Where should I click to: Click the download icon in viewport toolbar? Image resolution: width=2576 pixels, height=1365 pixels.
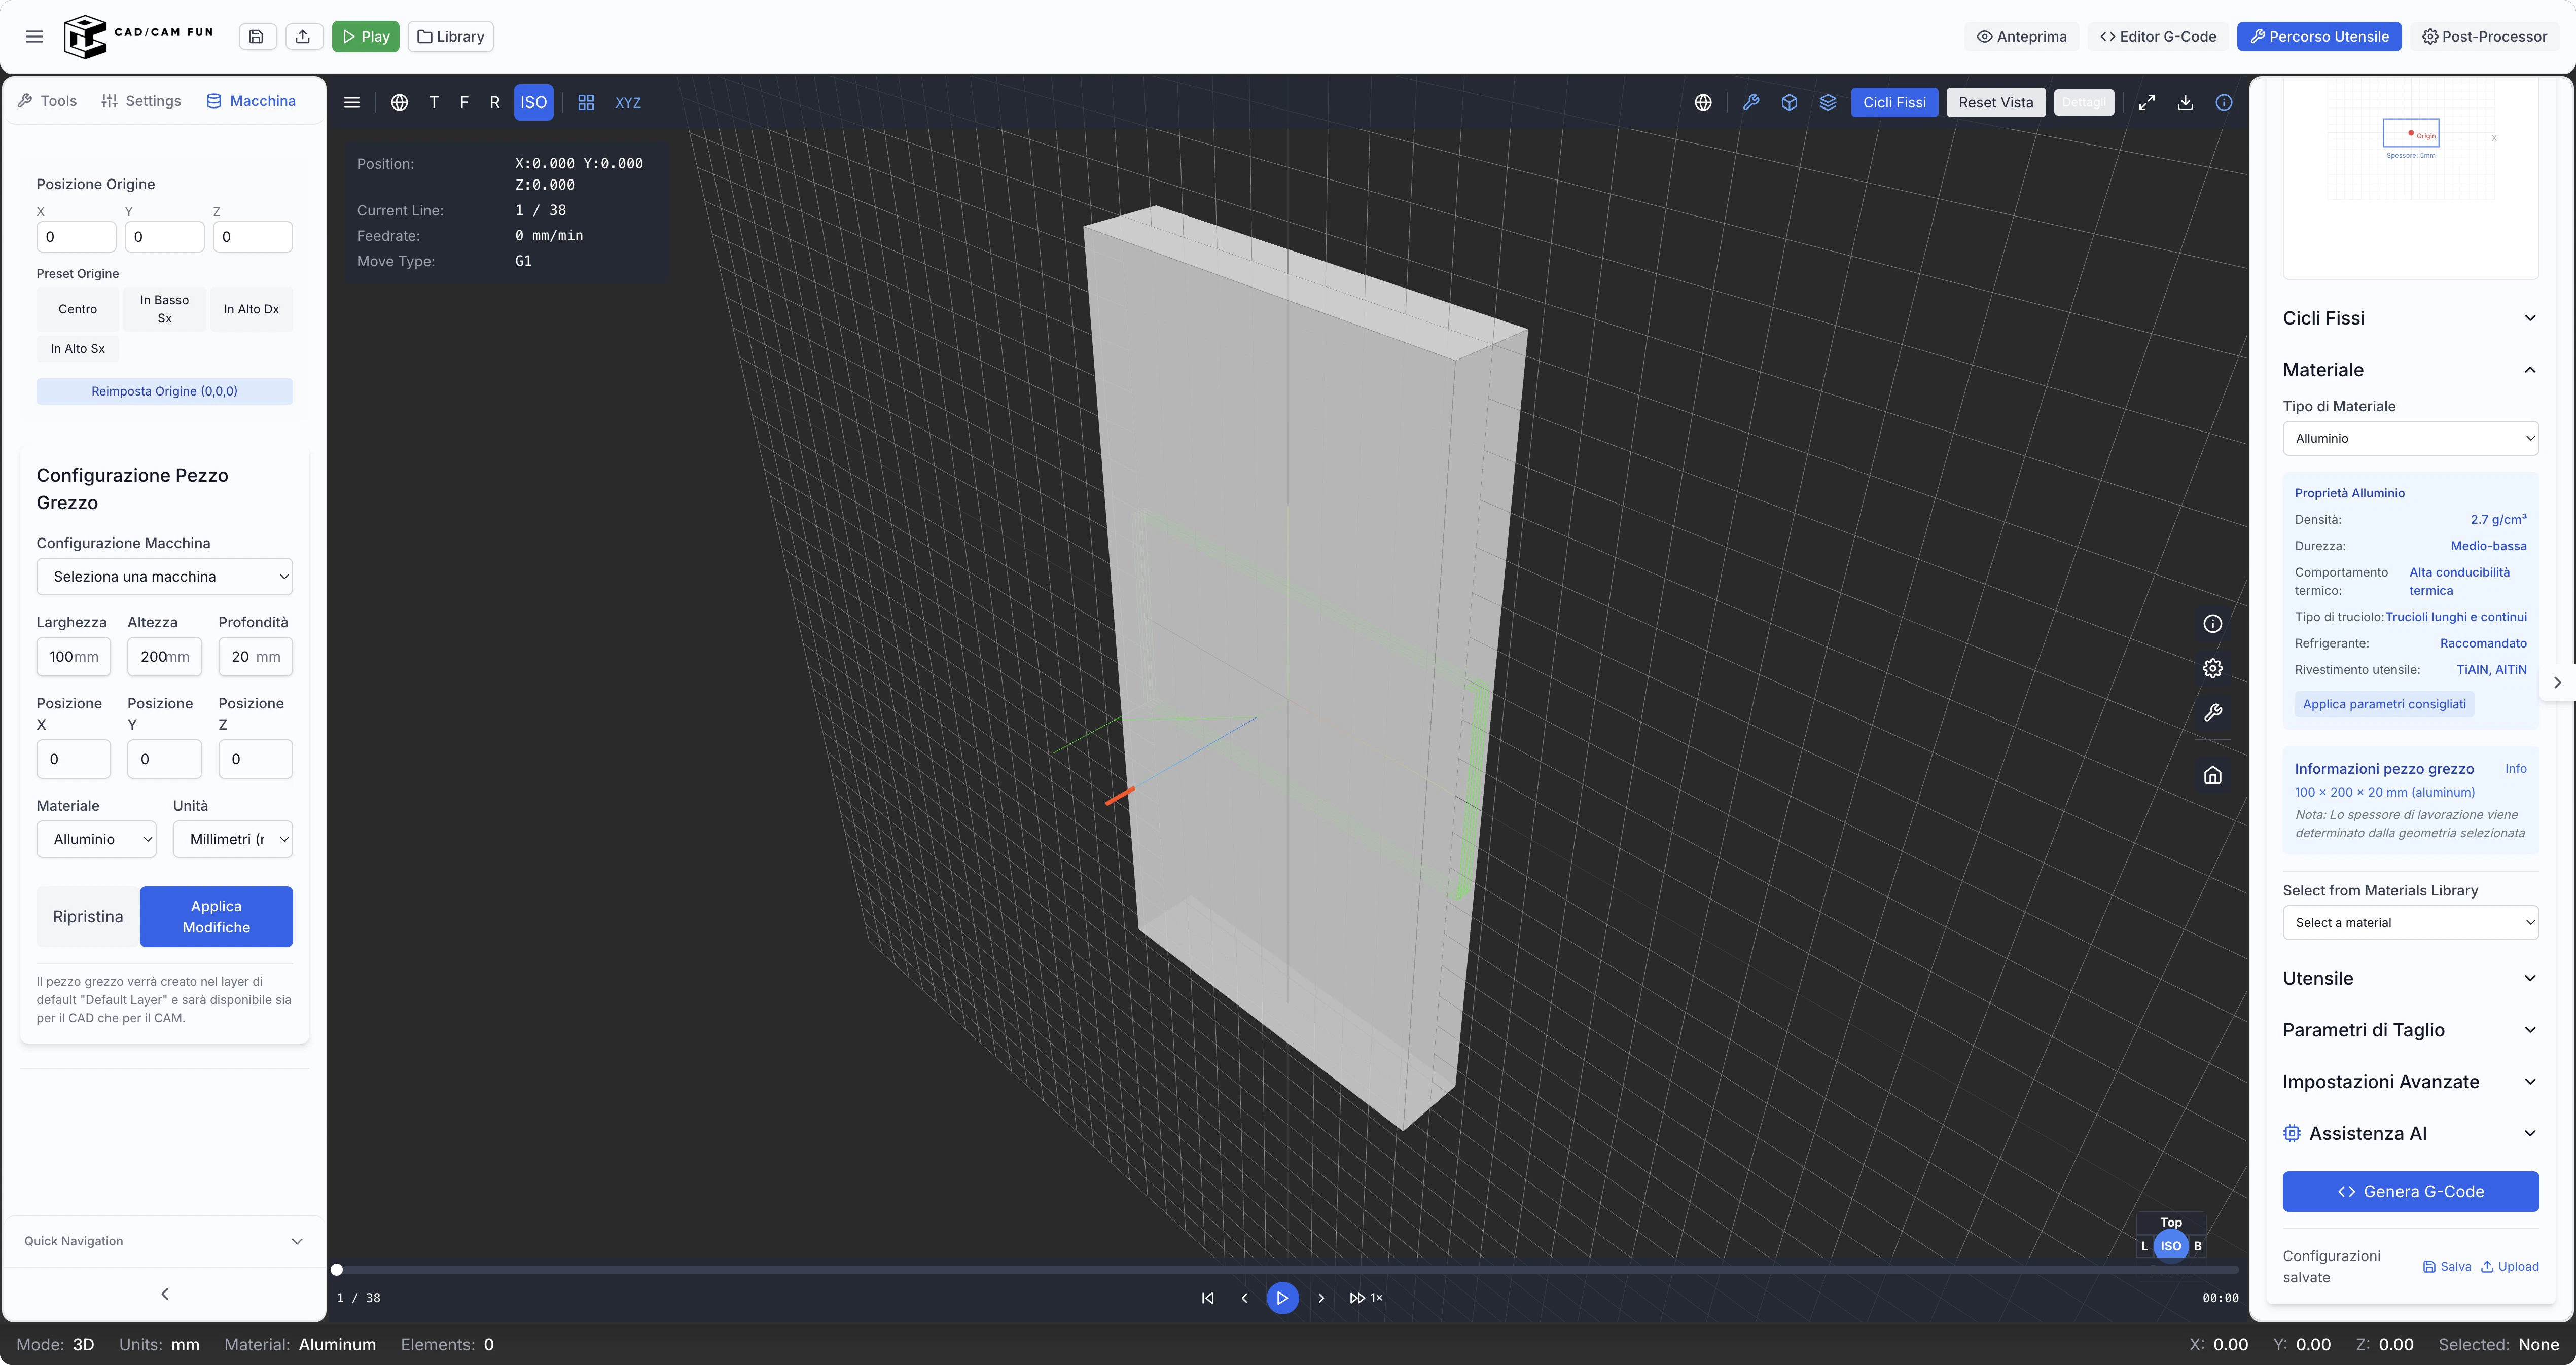click(2185, 103)
